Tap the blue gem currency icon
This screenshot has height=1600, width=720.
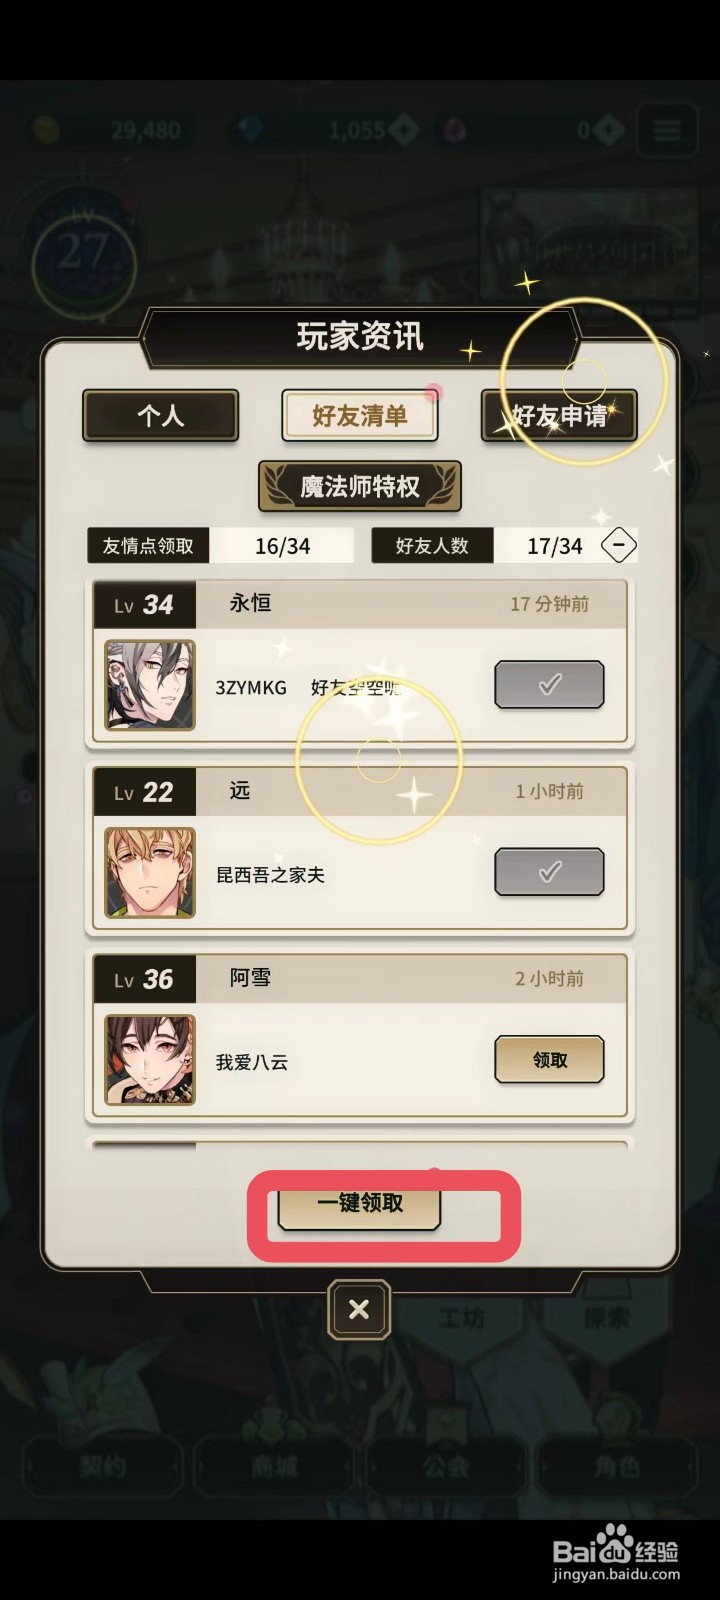249,130
